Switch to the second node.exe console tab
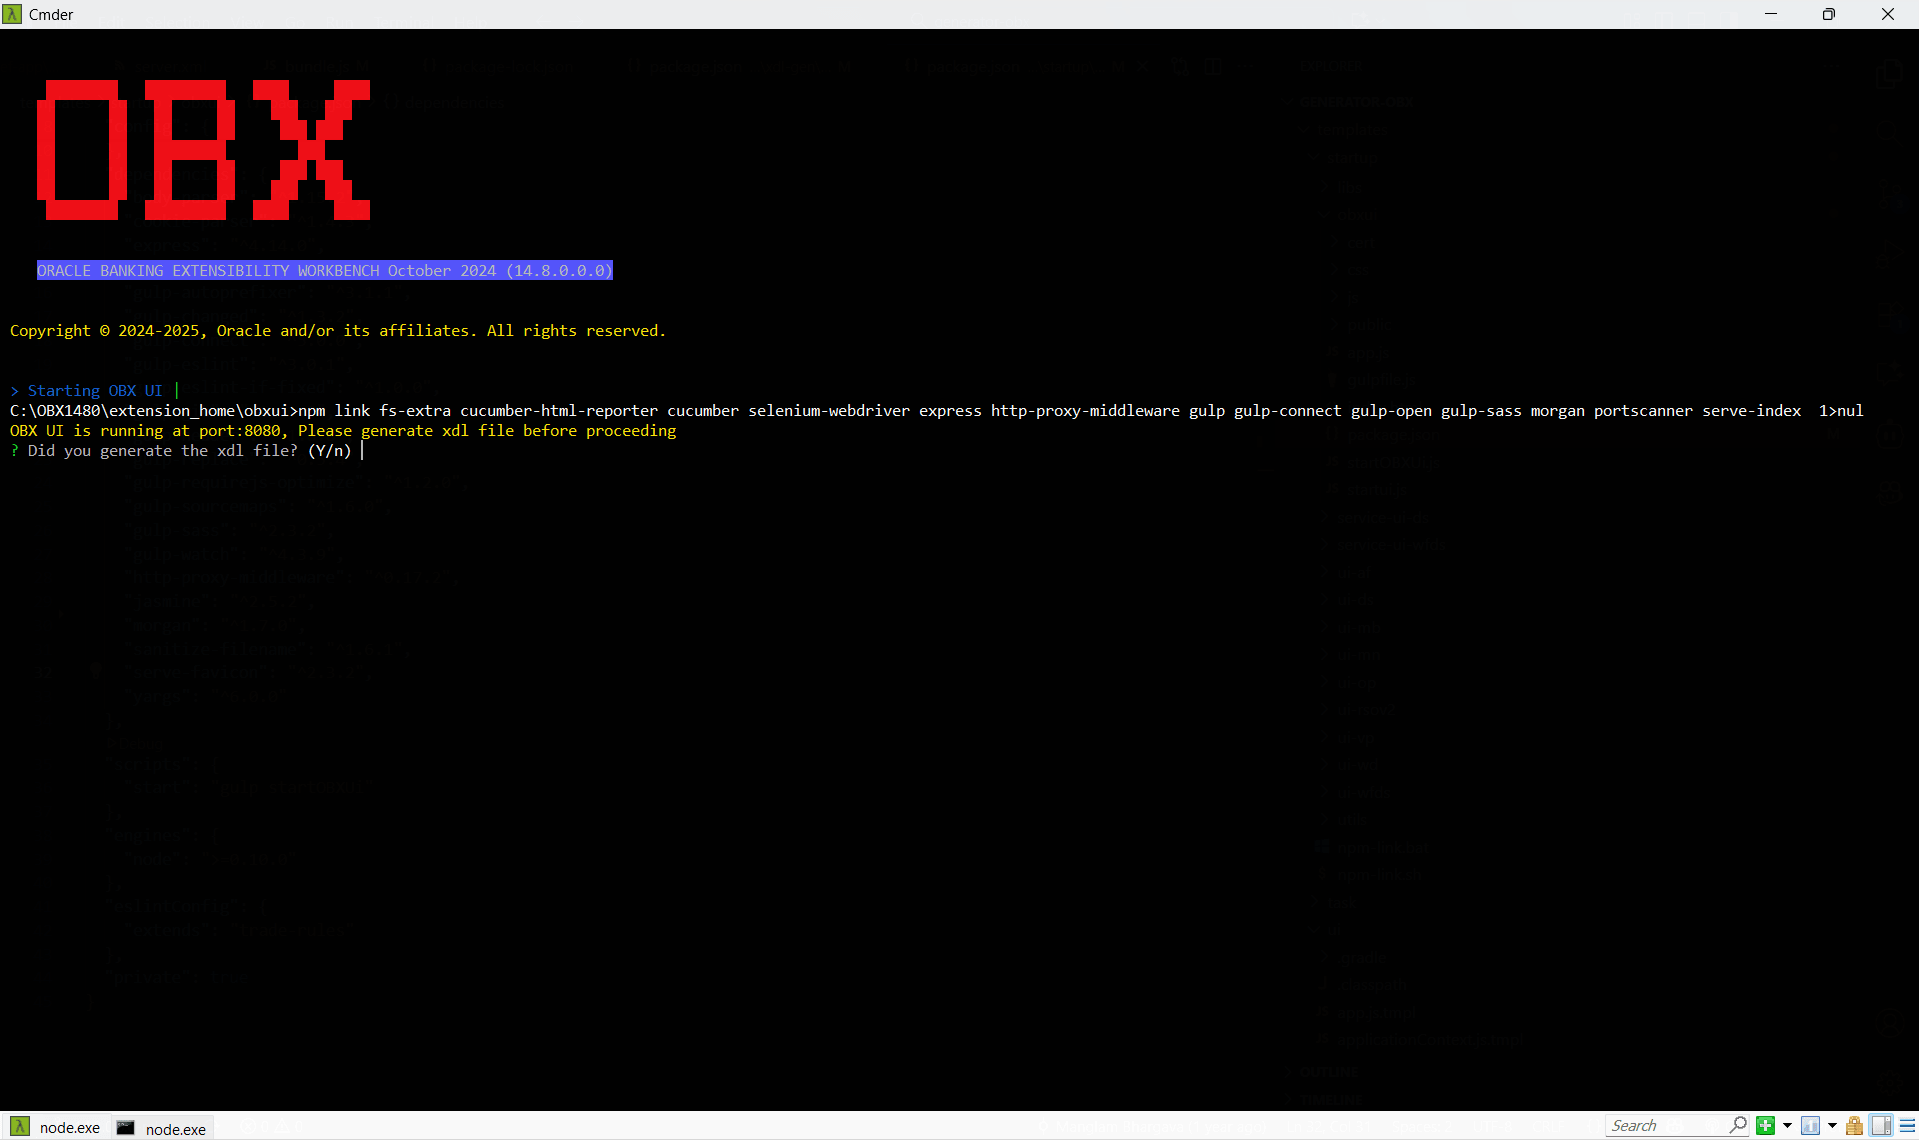1919x1140 pixels. tap(161, 1127)
